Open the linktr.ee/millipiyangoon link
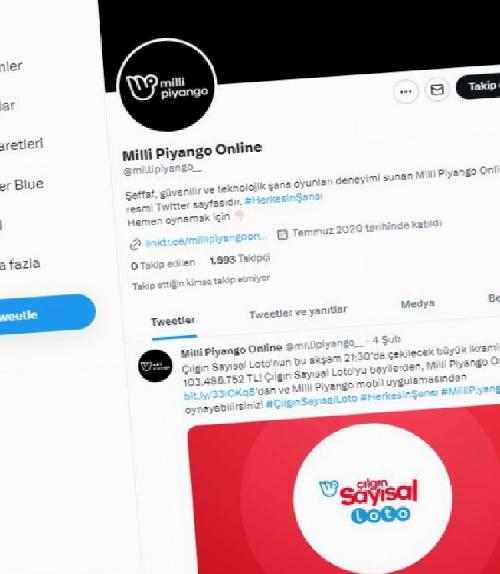Image resolution: width=500 pixels, height=574 pixels. click(206, 240)
